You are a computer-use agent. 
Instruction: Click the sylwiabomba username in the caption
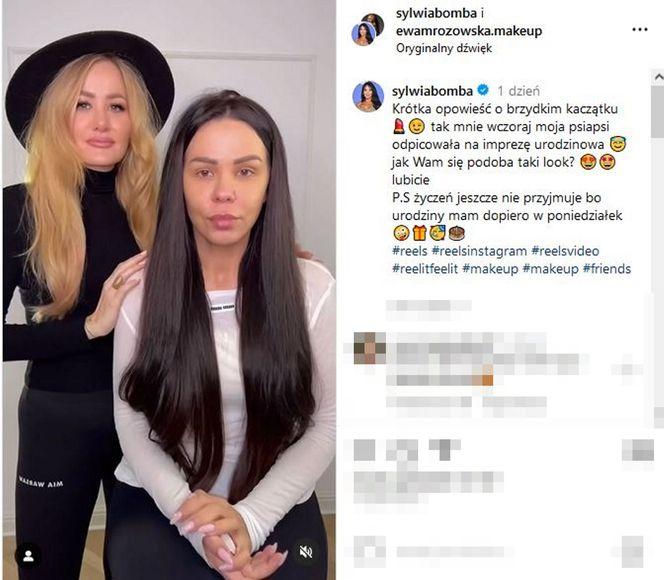pyautogui.click(x=432, y=91)
